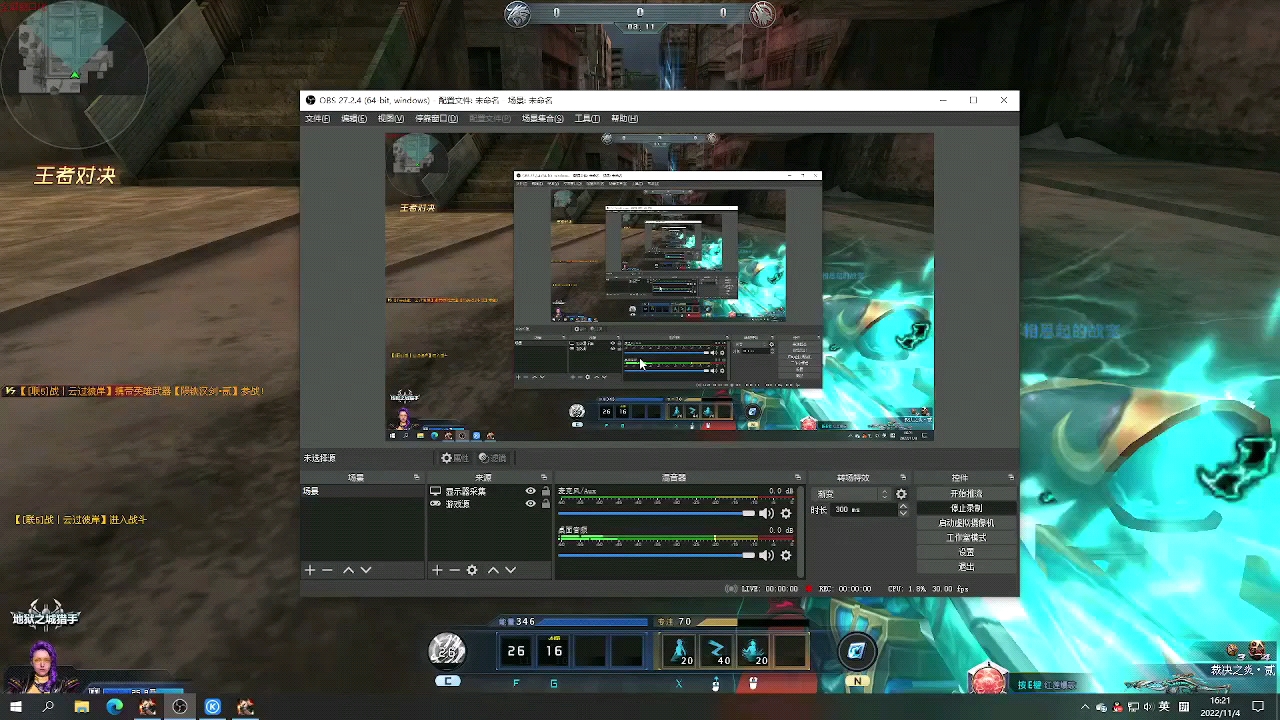
Task: Open the Windows Start menu
Action: tap(16, 707)
